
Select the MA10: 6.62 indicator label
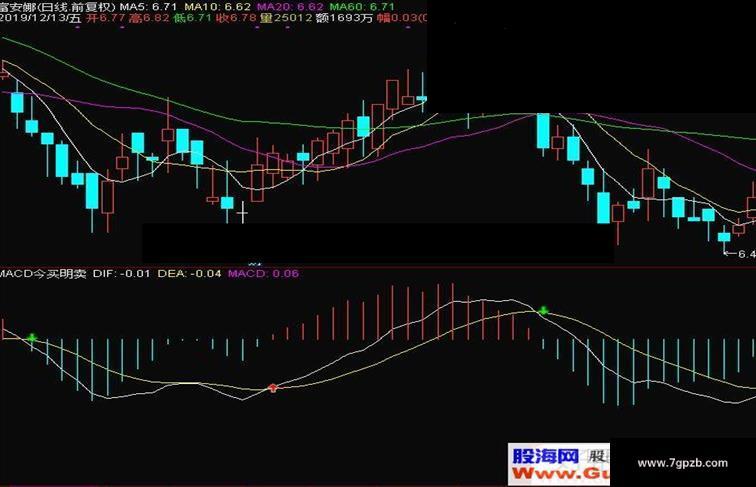coord(217,7)
